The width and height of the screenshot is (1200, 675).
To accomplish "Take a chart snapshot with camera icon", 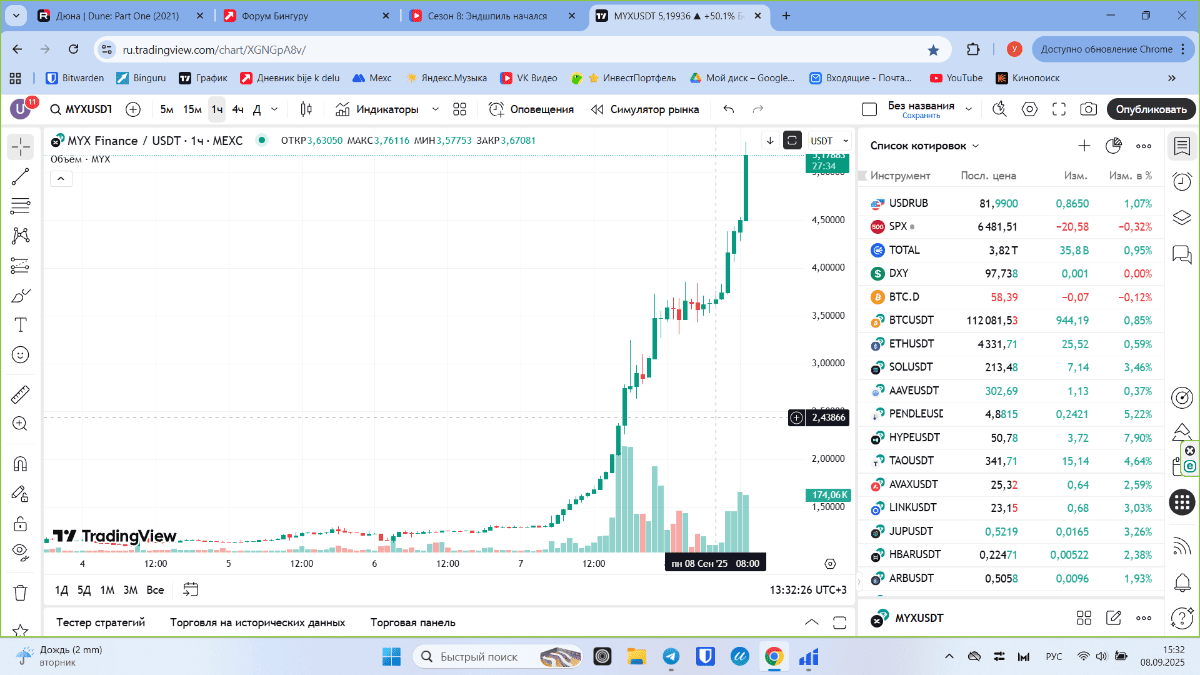I will coord(1088,109).
